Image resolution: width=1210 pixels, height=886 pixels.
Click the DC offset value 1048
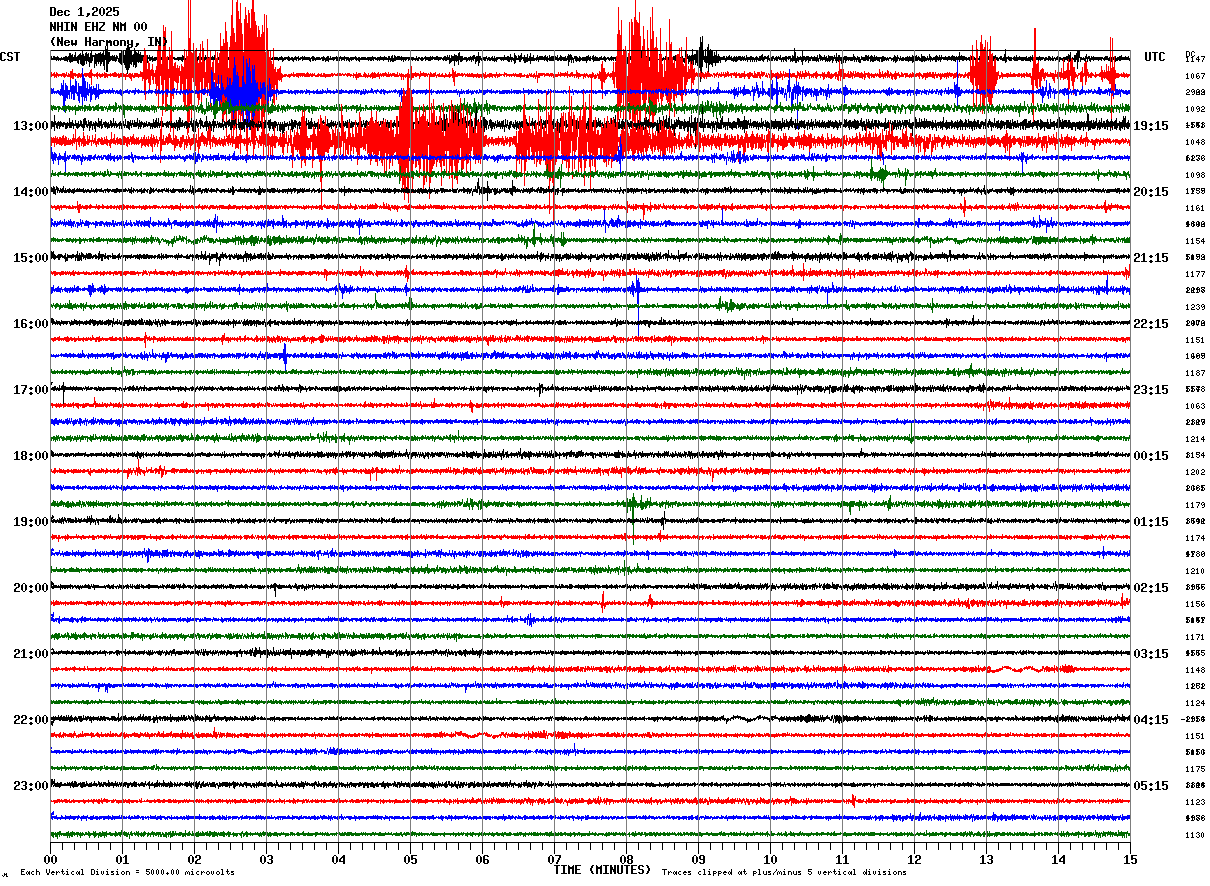coord(1195,142)
